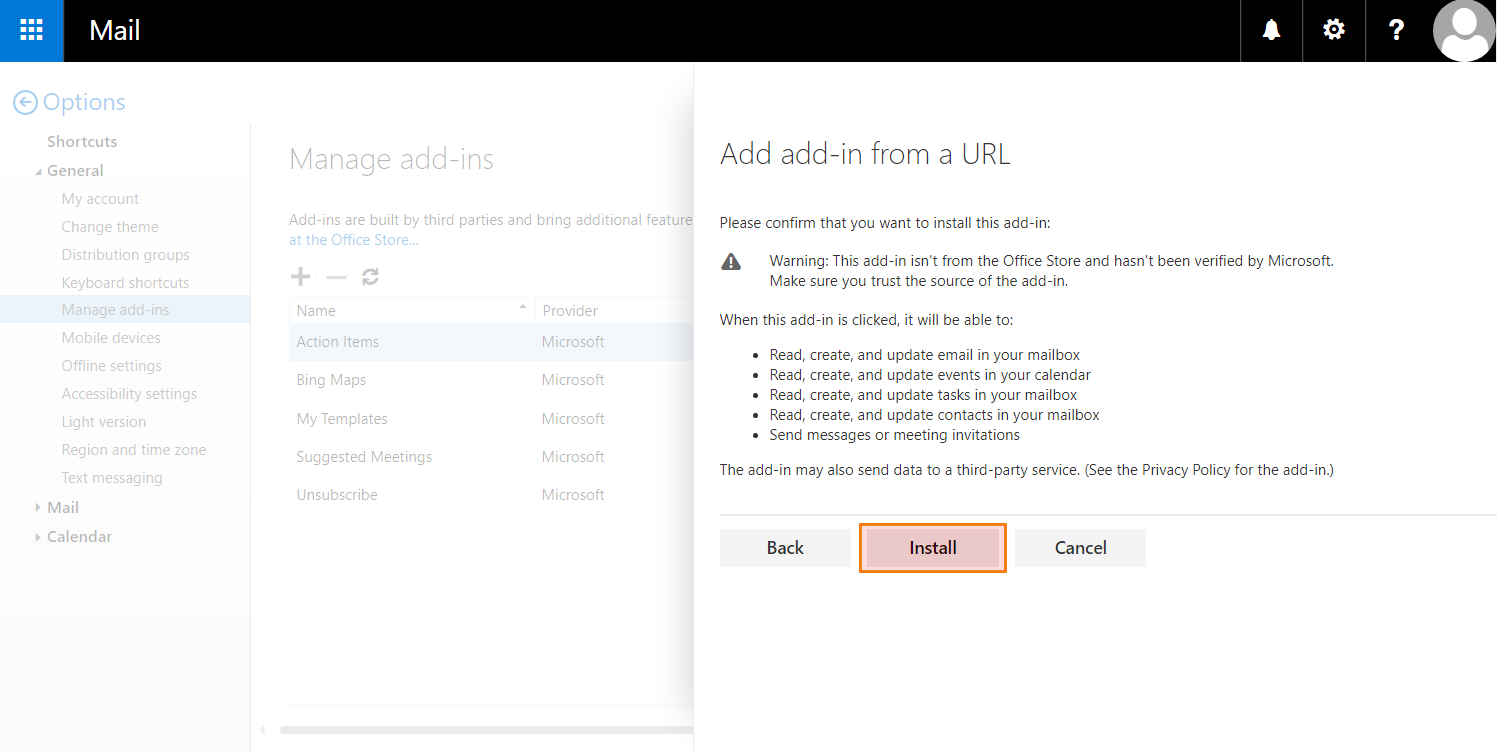Click the Cancel button
This screenshot has height=752, width=1497.
[1080, 548]
